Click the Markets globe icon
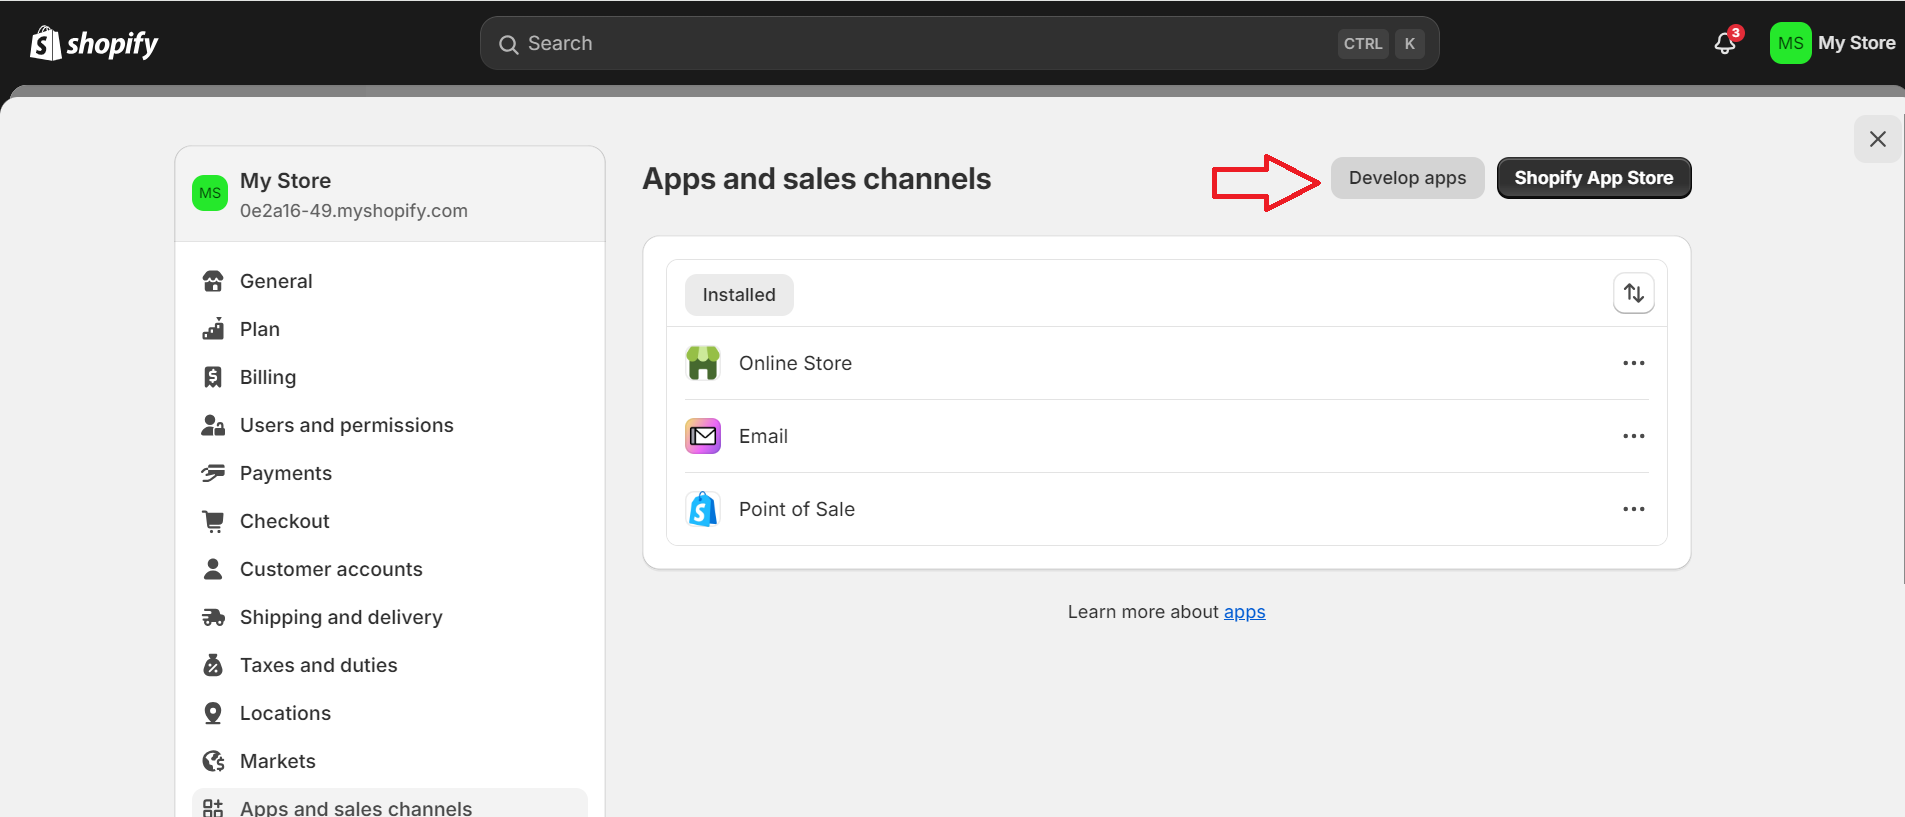1905x817 pixels. coord(213,761)
